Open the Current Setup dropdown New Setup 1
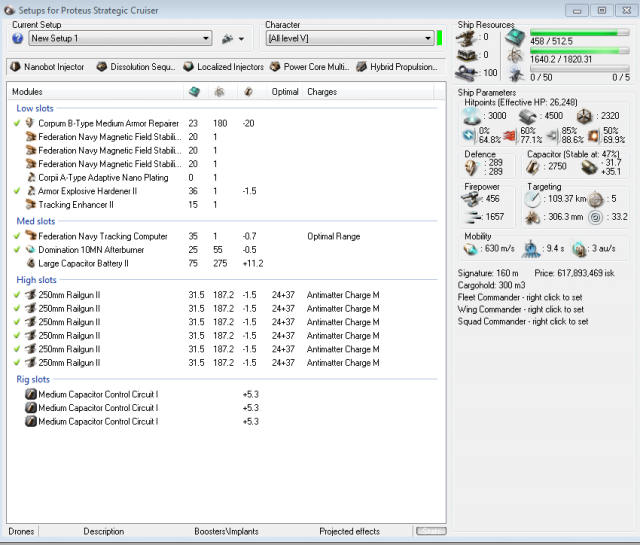Image resolution: width=640 pixels, height=545 pixels. click(120, 38)
